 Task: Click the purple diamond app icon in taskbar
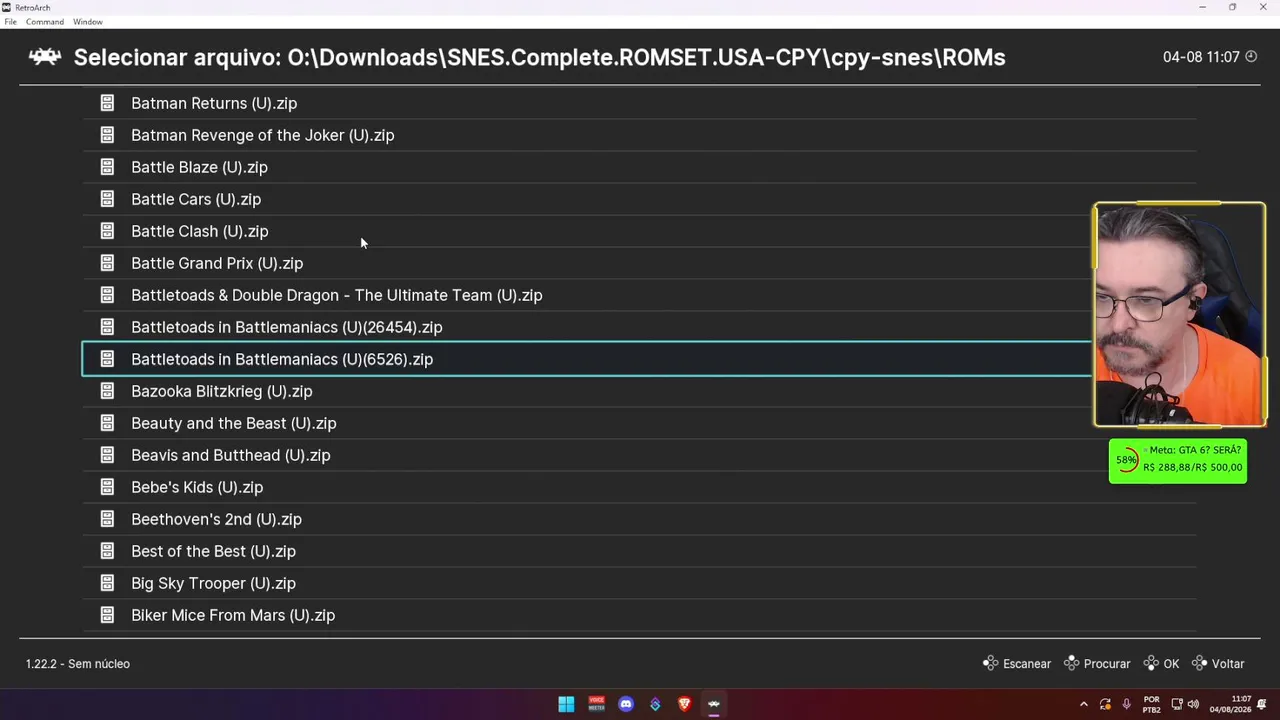click(655, 704)
